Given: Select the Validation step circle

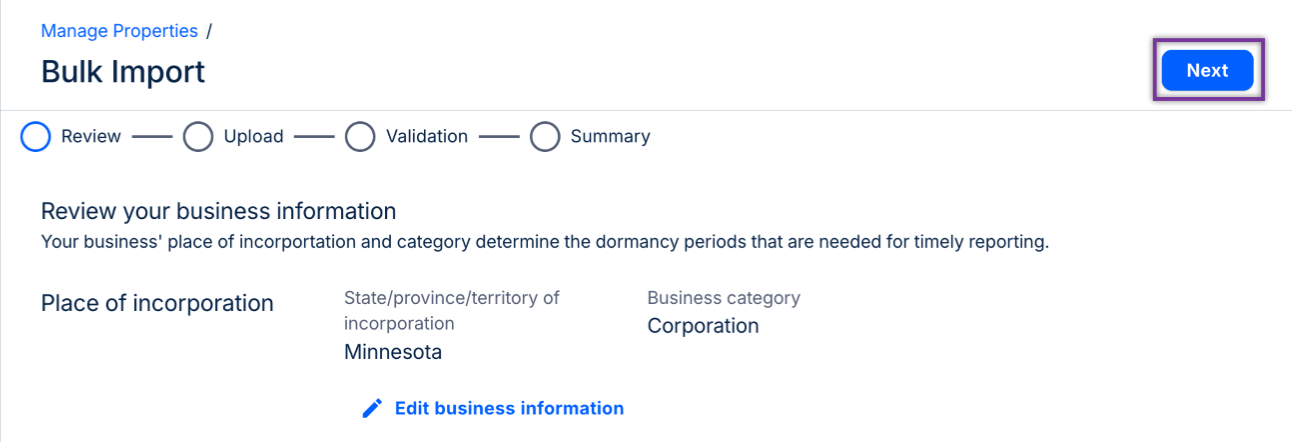Looking at the screenshot, I should (360, 137).
